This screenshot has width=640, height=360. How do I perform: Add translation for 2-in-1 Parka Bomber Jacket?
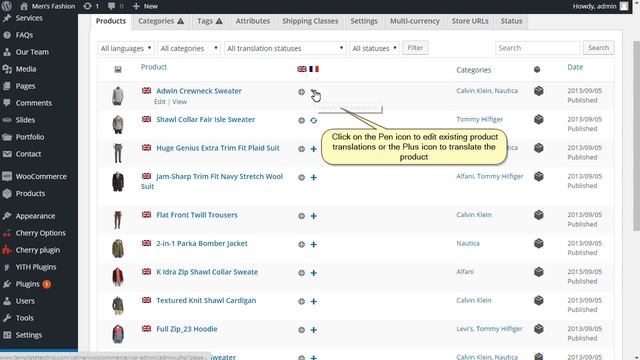[313, 244]
